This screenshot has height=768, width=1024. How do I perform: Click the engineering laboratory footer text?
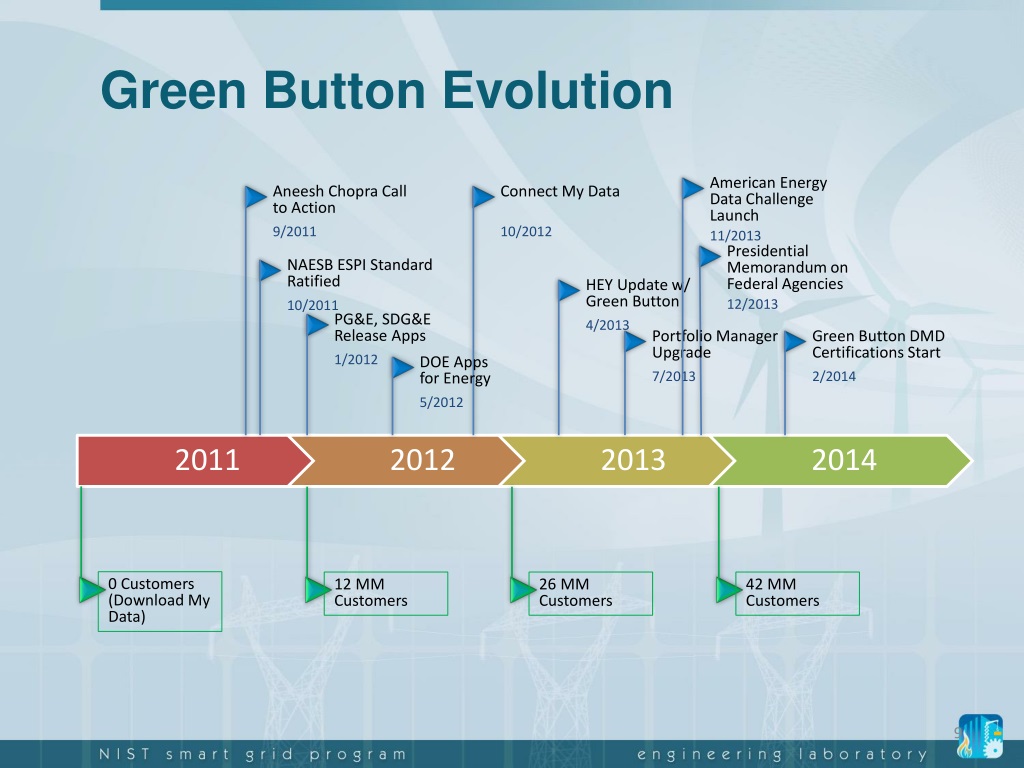tap(782, 754)
